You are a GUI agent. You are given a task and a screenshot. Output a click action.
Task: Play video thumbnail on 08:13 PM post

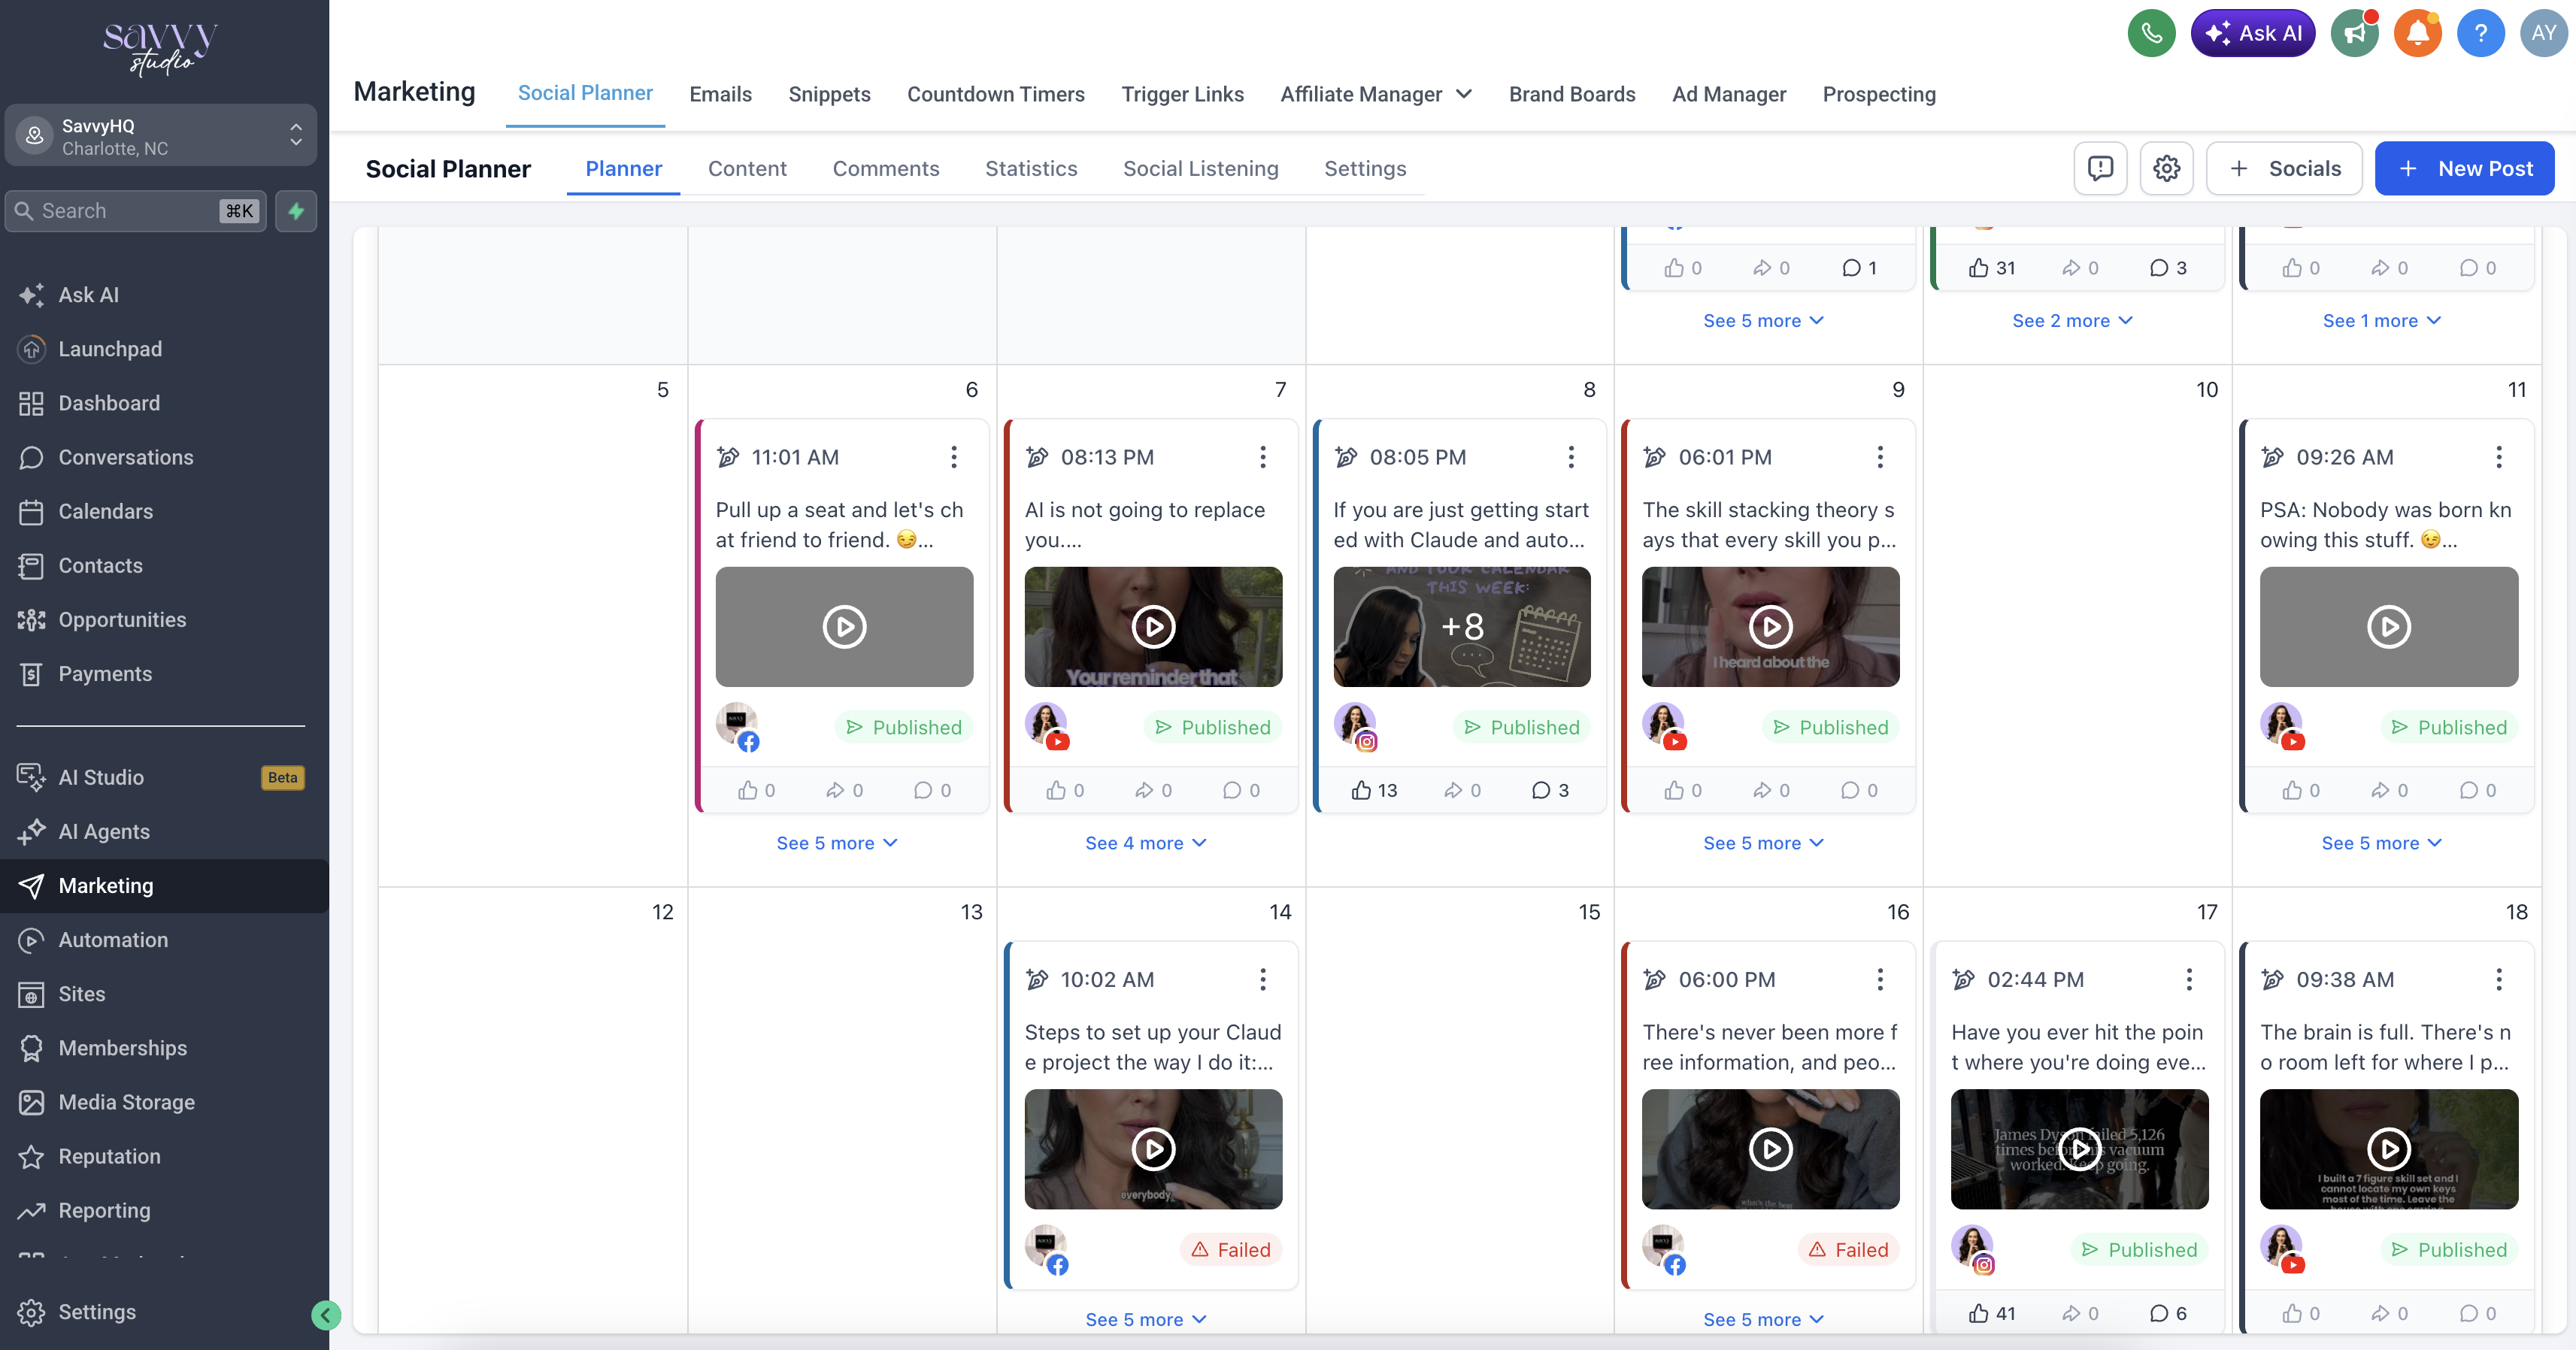1153,627
